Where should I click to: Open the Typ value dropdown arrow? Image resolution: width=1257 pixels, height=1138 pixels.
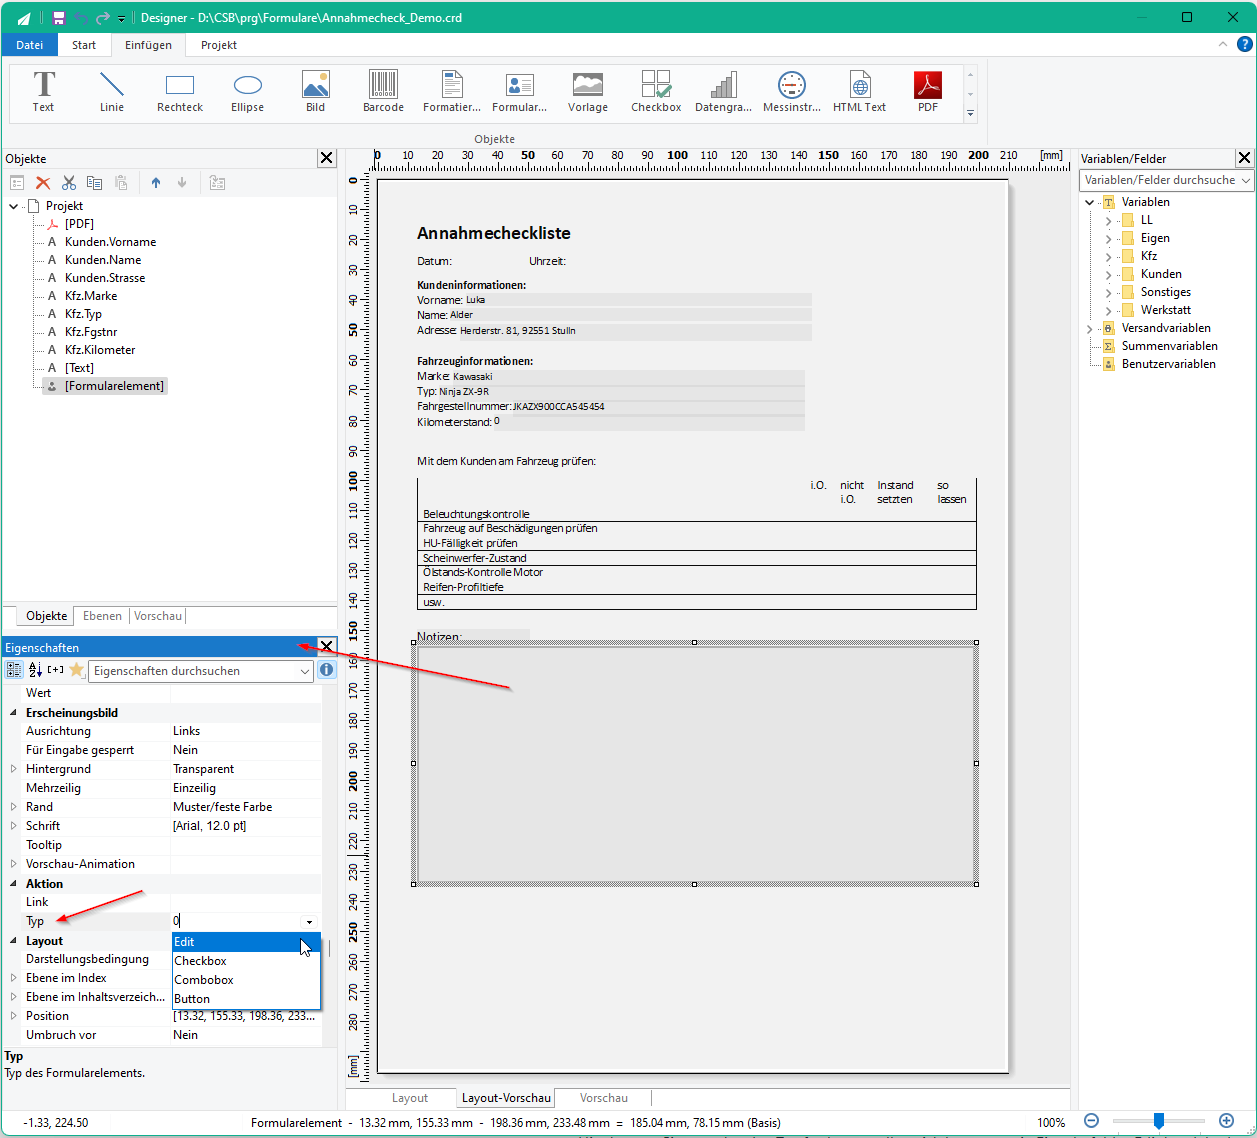click(309, 922)
